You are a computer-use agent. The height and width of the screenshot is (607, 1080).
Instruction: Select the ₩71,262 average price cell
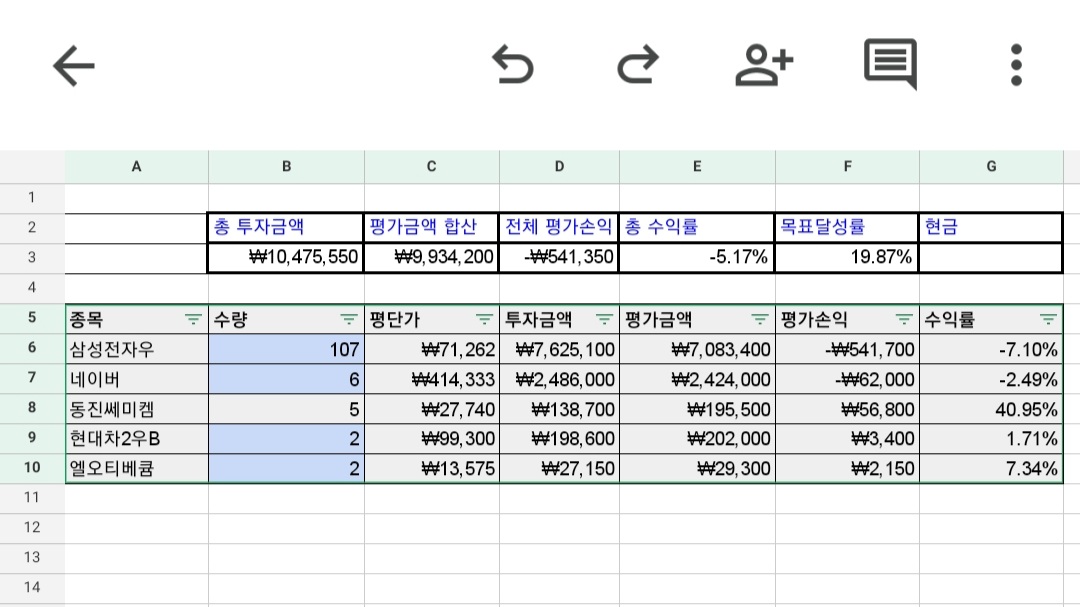pos(432,349)
